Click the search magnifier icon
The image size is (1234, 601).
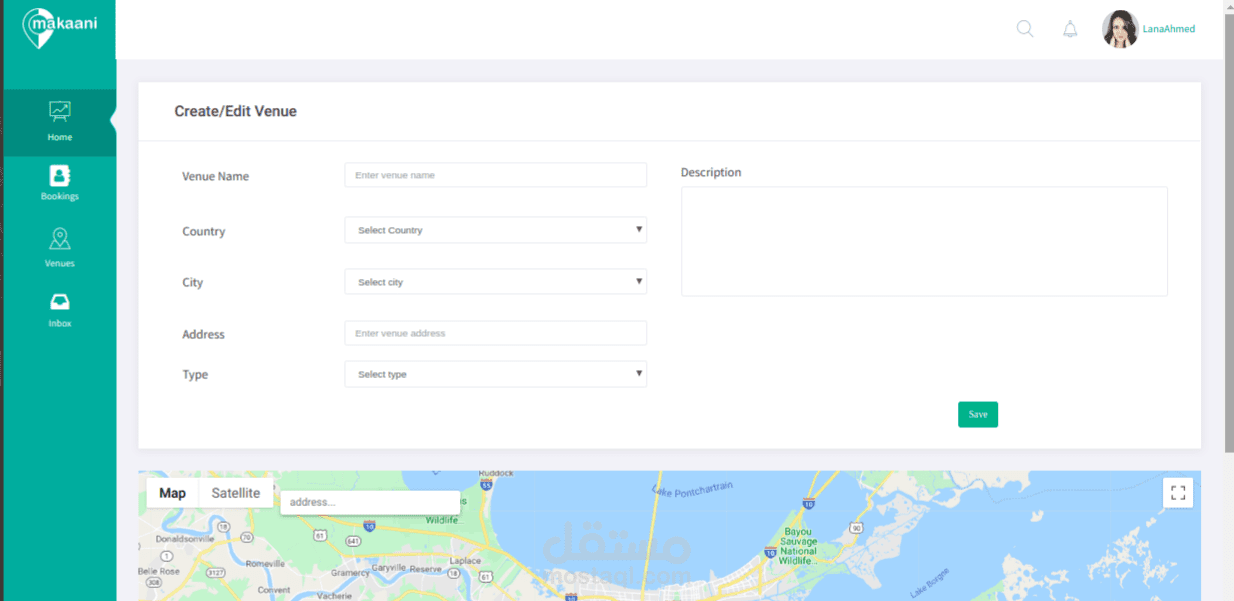1025,29
